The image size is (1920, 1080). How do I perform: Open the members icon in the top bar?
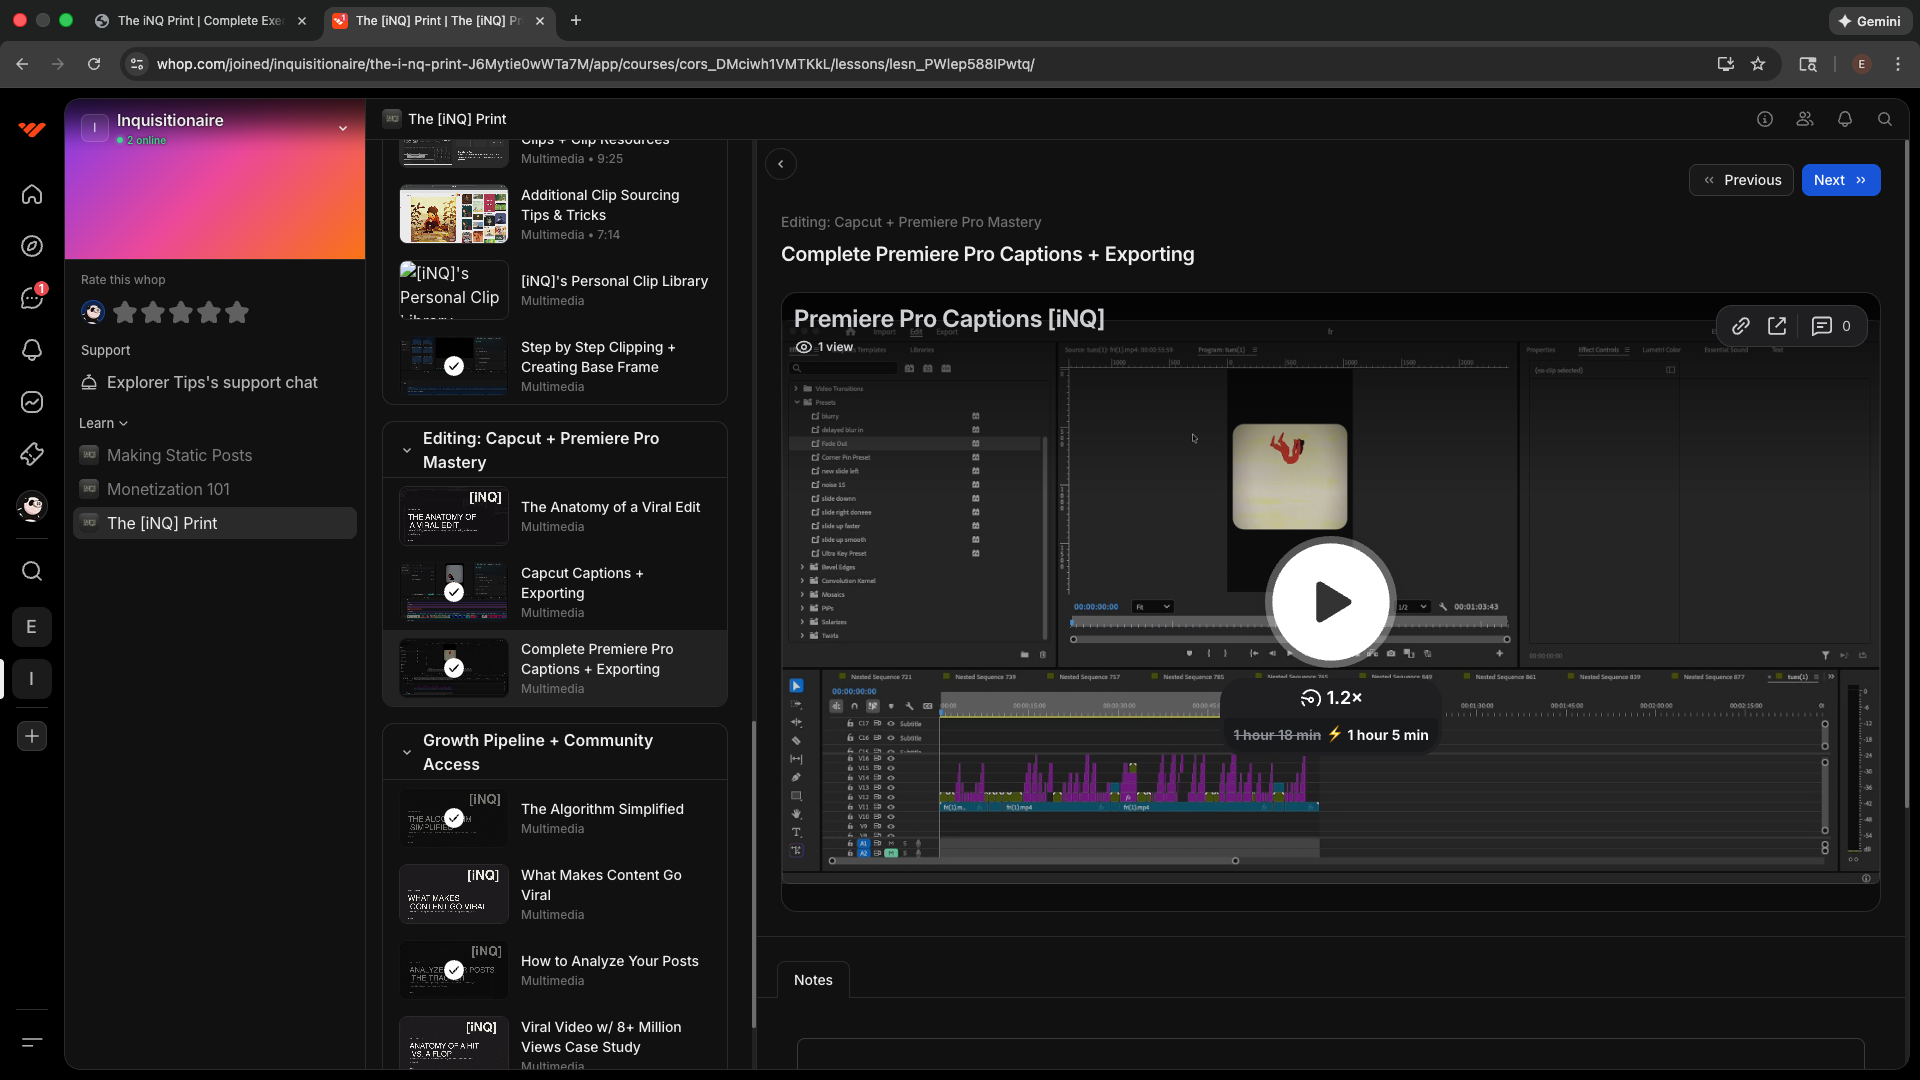1805,119
